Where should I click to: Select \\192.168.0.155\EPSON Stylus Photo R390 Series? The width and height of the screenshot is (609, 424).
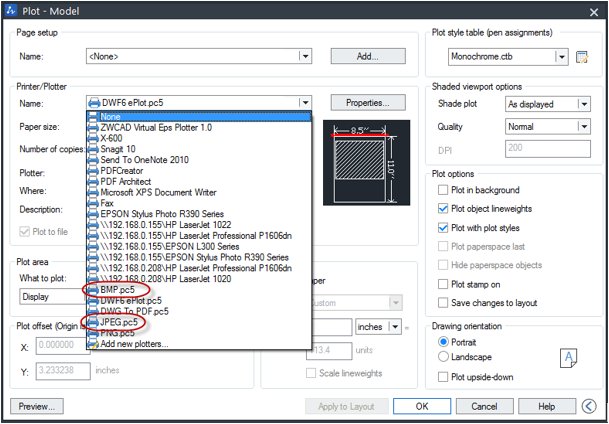tap(199, 257)
